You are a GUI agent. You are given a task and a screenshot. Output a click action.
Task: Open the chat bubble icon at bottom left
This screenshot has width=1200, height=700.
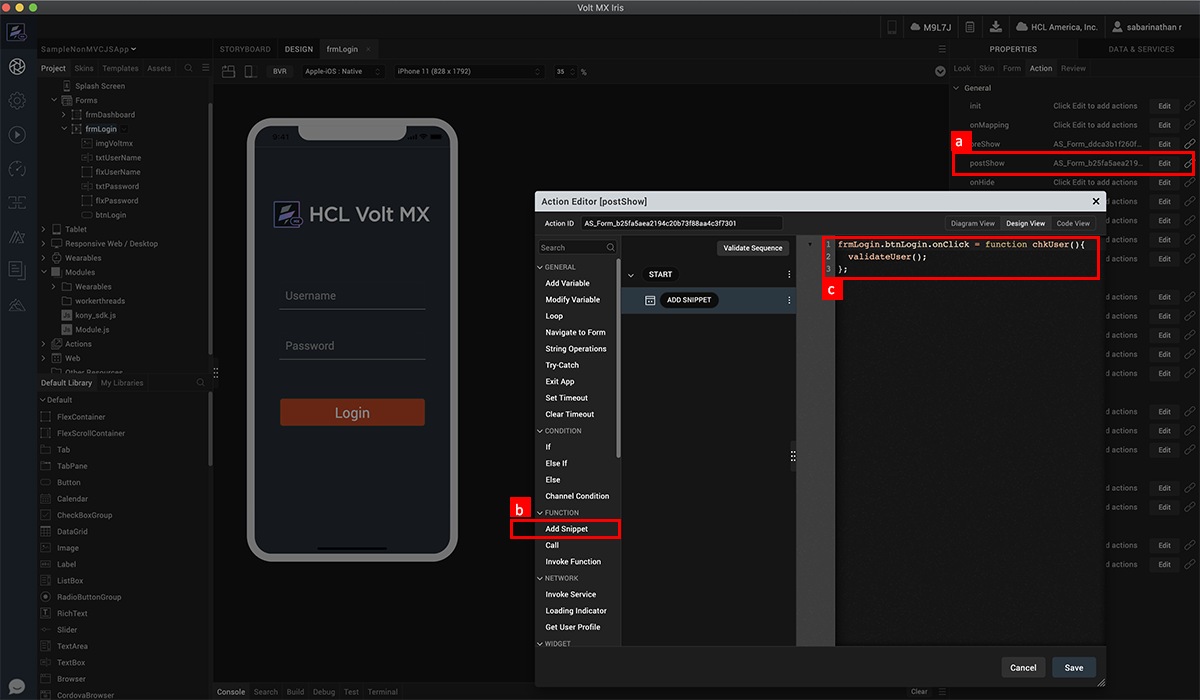(x=16, y=686)
